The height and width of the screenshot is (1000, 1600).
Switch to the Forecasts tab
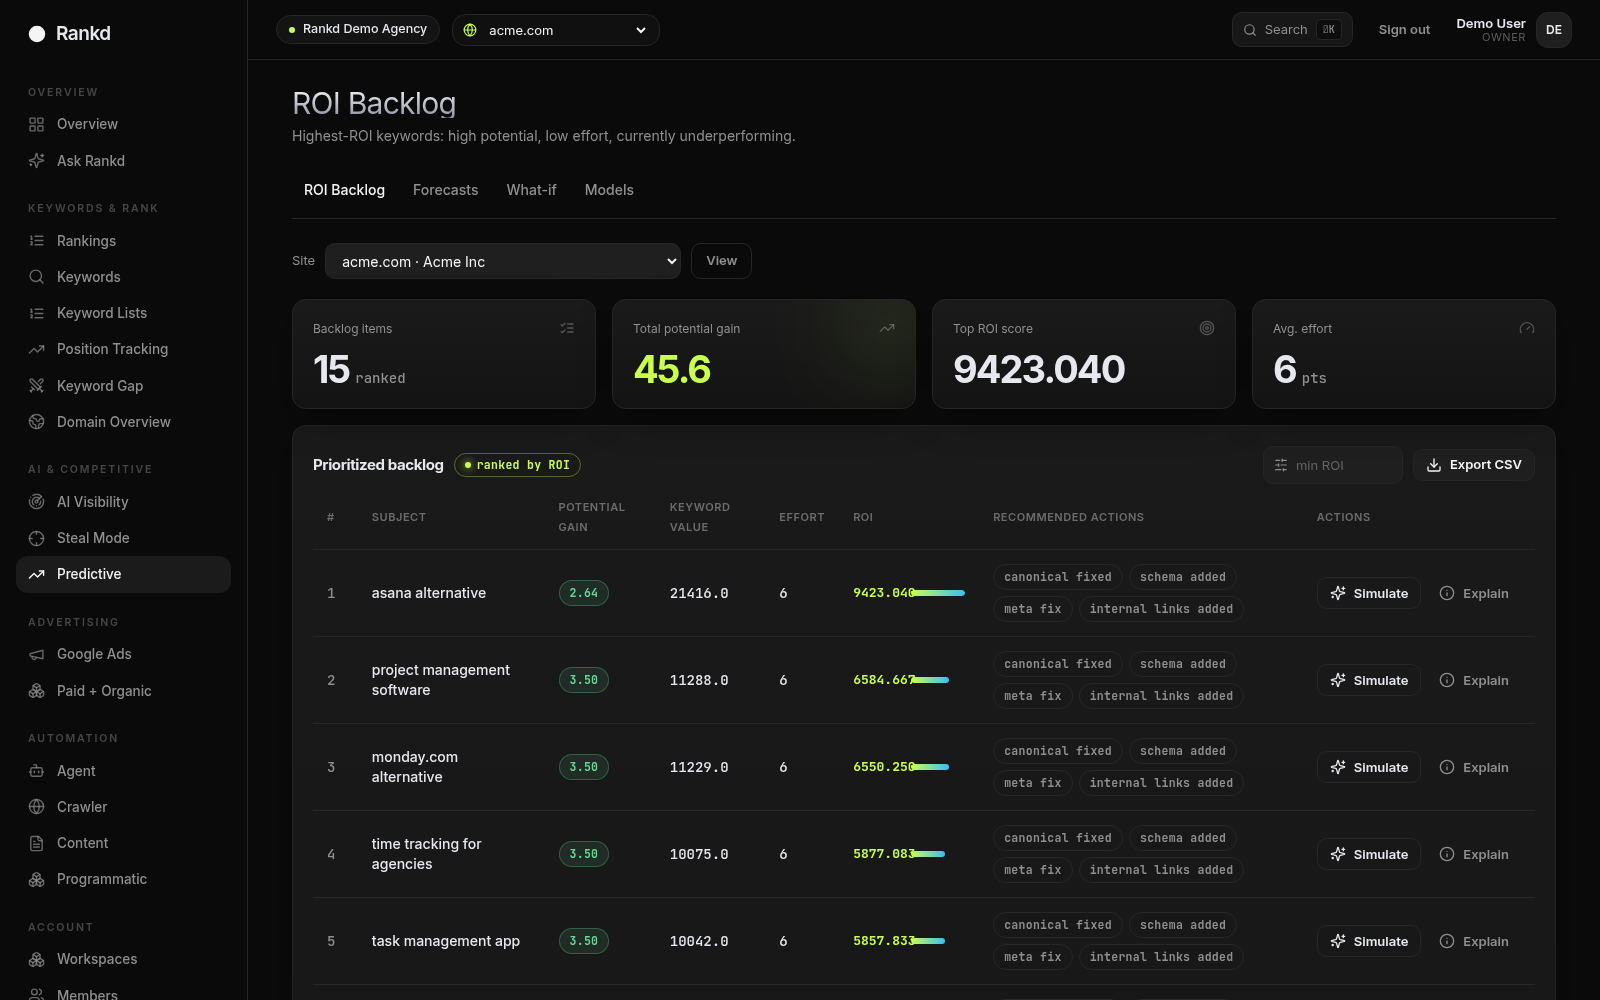pos(445,190)
